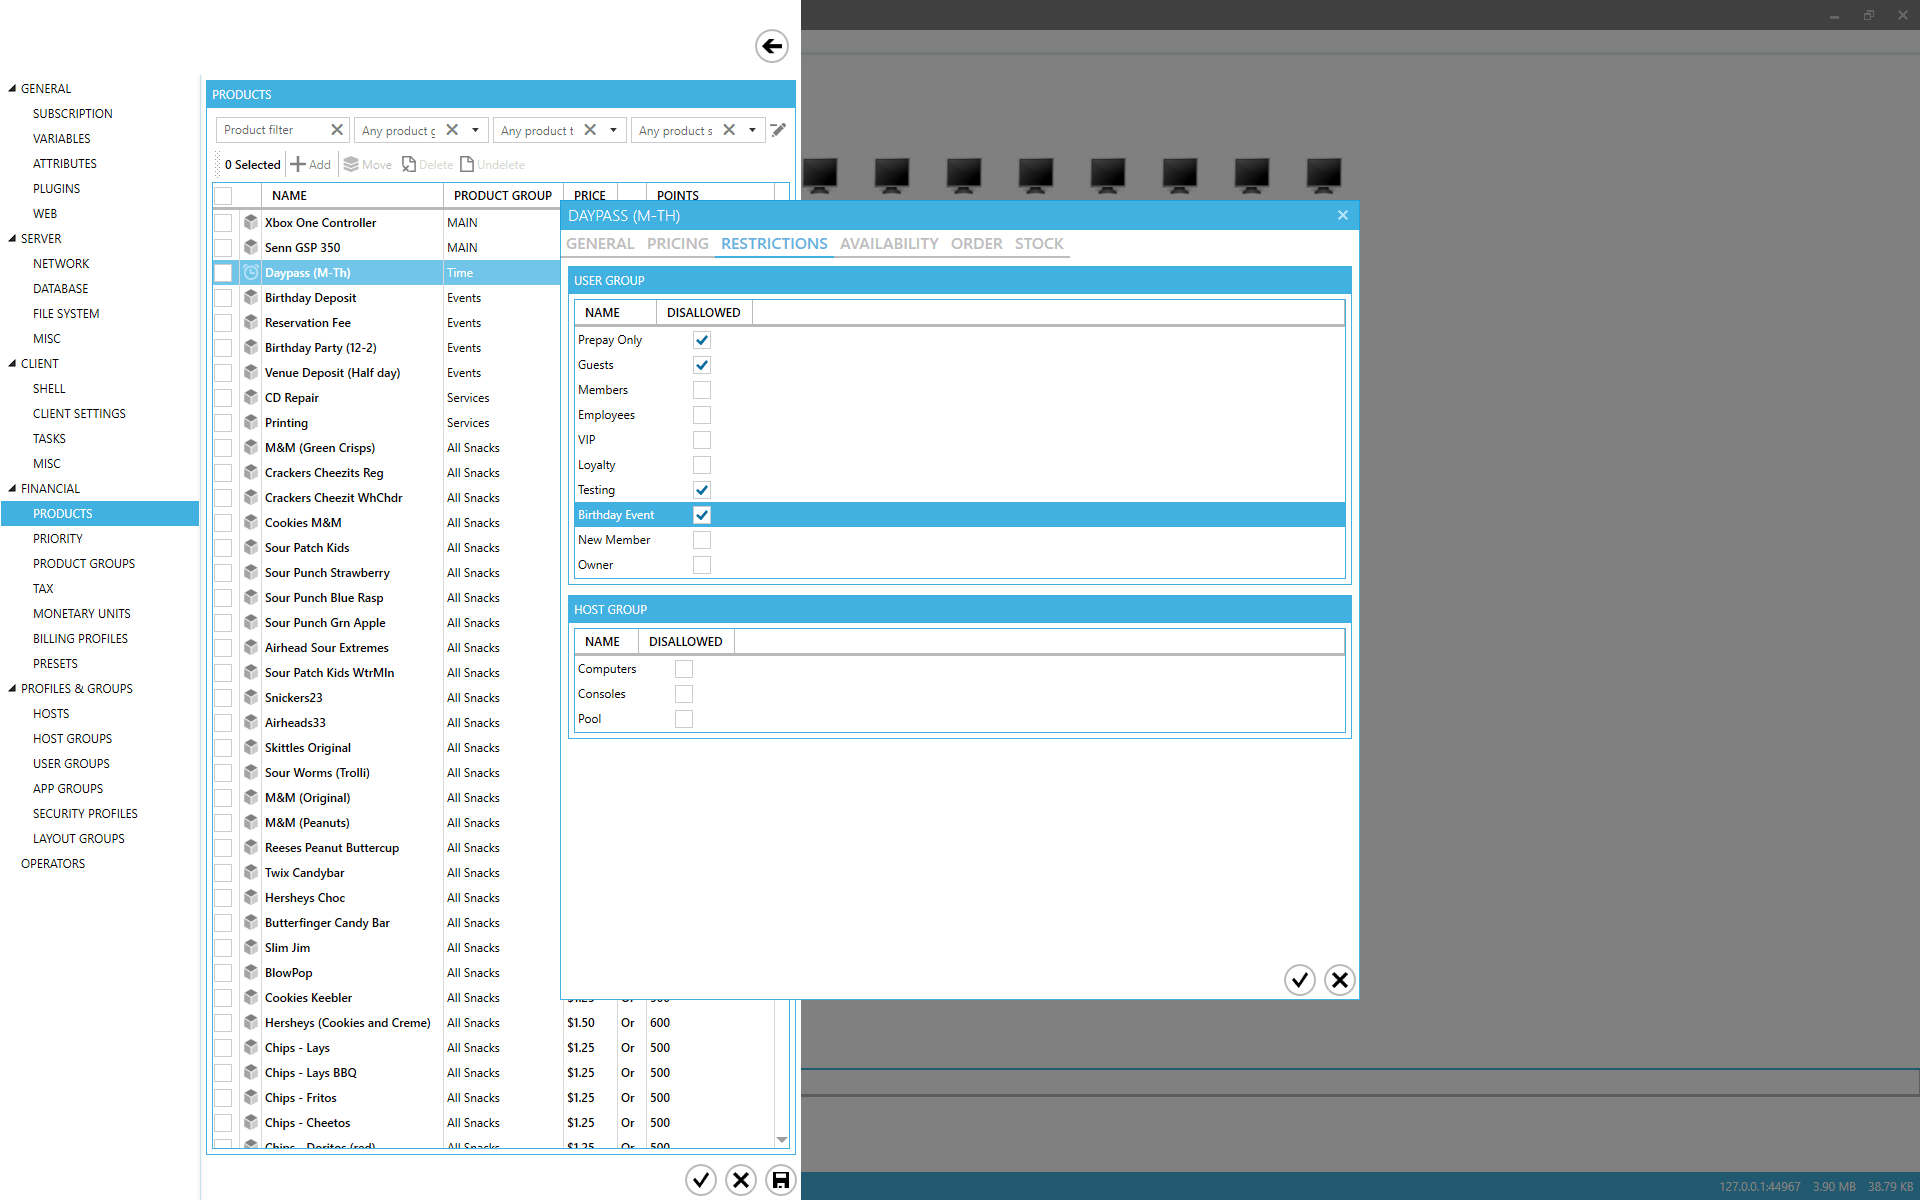Image resolution: width=1920 pixels, height=1200 pixels.
Task: Click the filter edit pencil icon
Action: pos(778,130)
